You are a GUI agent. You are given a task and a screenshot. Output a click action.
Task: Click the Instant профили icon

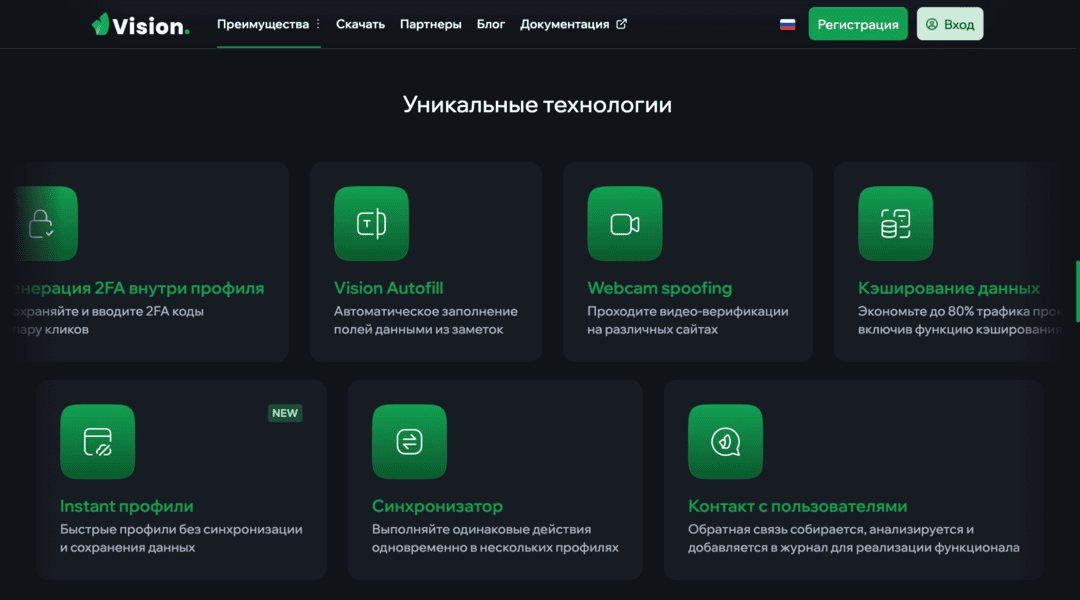[97, 442]
